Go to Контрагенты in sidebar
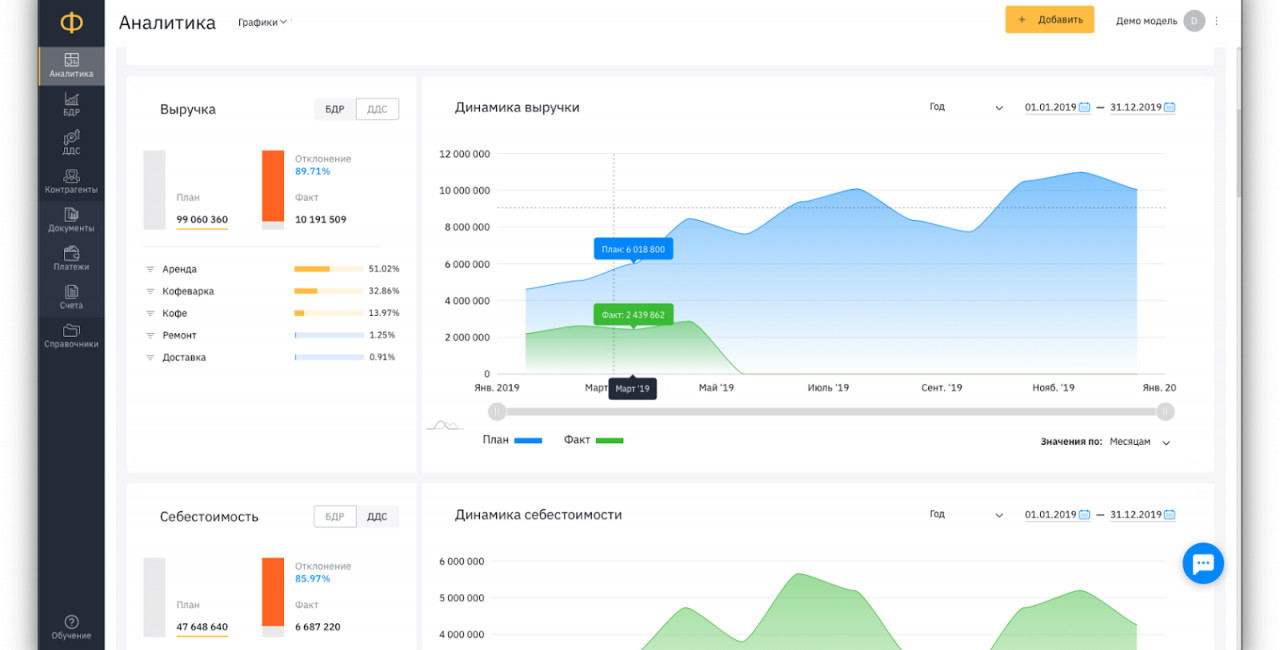The height and width of the screenshot is (650, 1280). tap(71, 181)
